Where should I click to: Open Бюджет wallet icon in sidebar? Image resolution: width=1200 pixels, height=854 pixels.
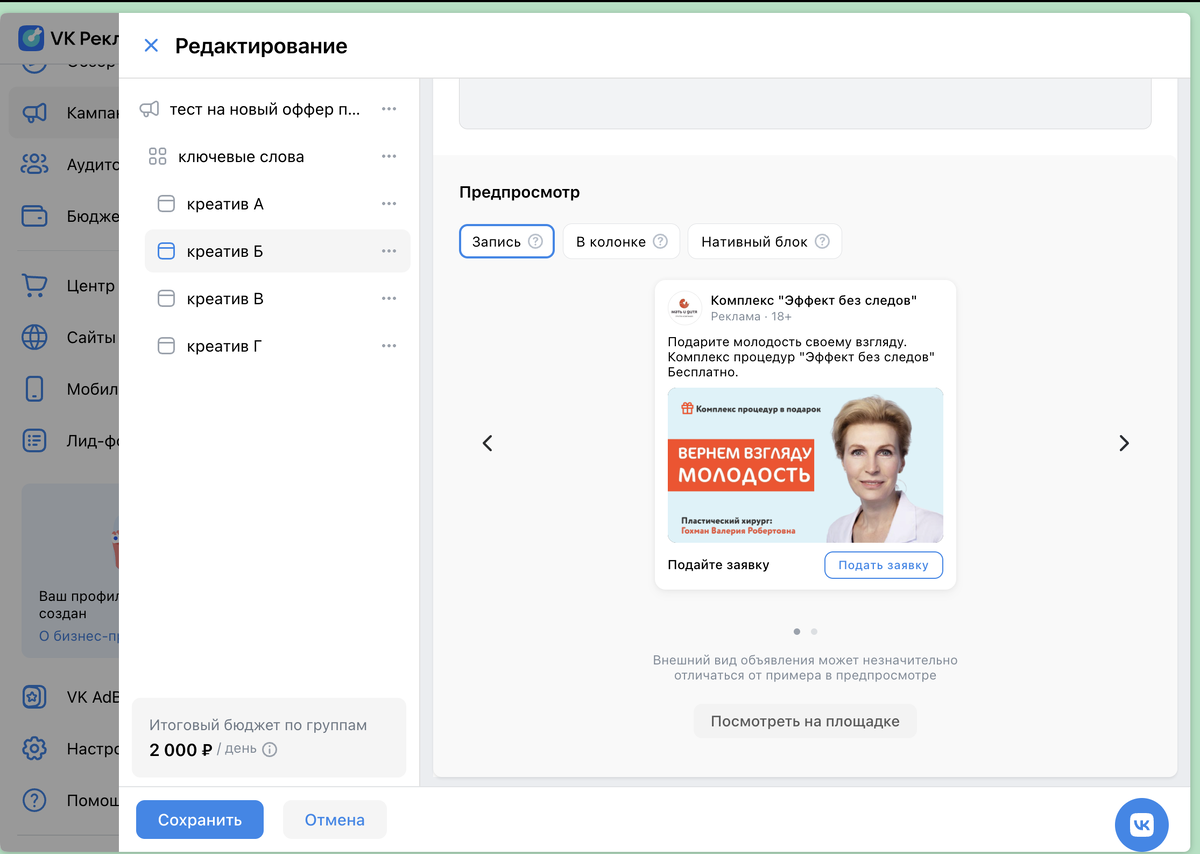click(x=34, y=216)
